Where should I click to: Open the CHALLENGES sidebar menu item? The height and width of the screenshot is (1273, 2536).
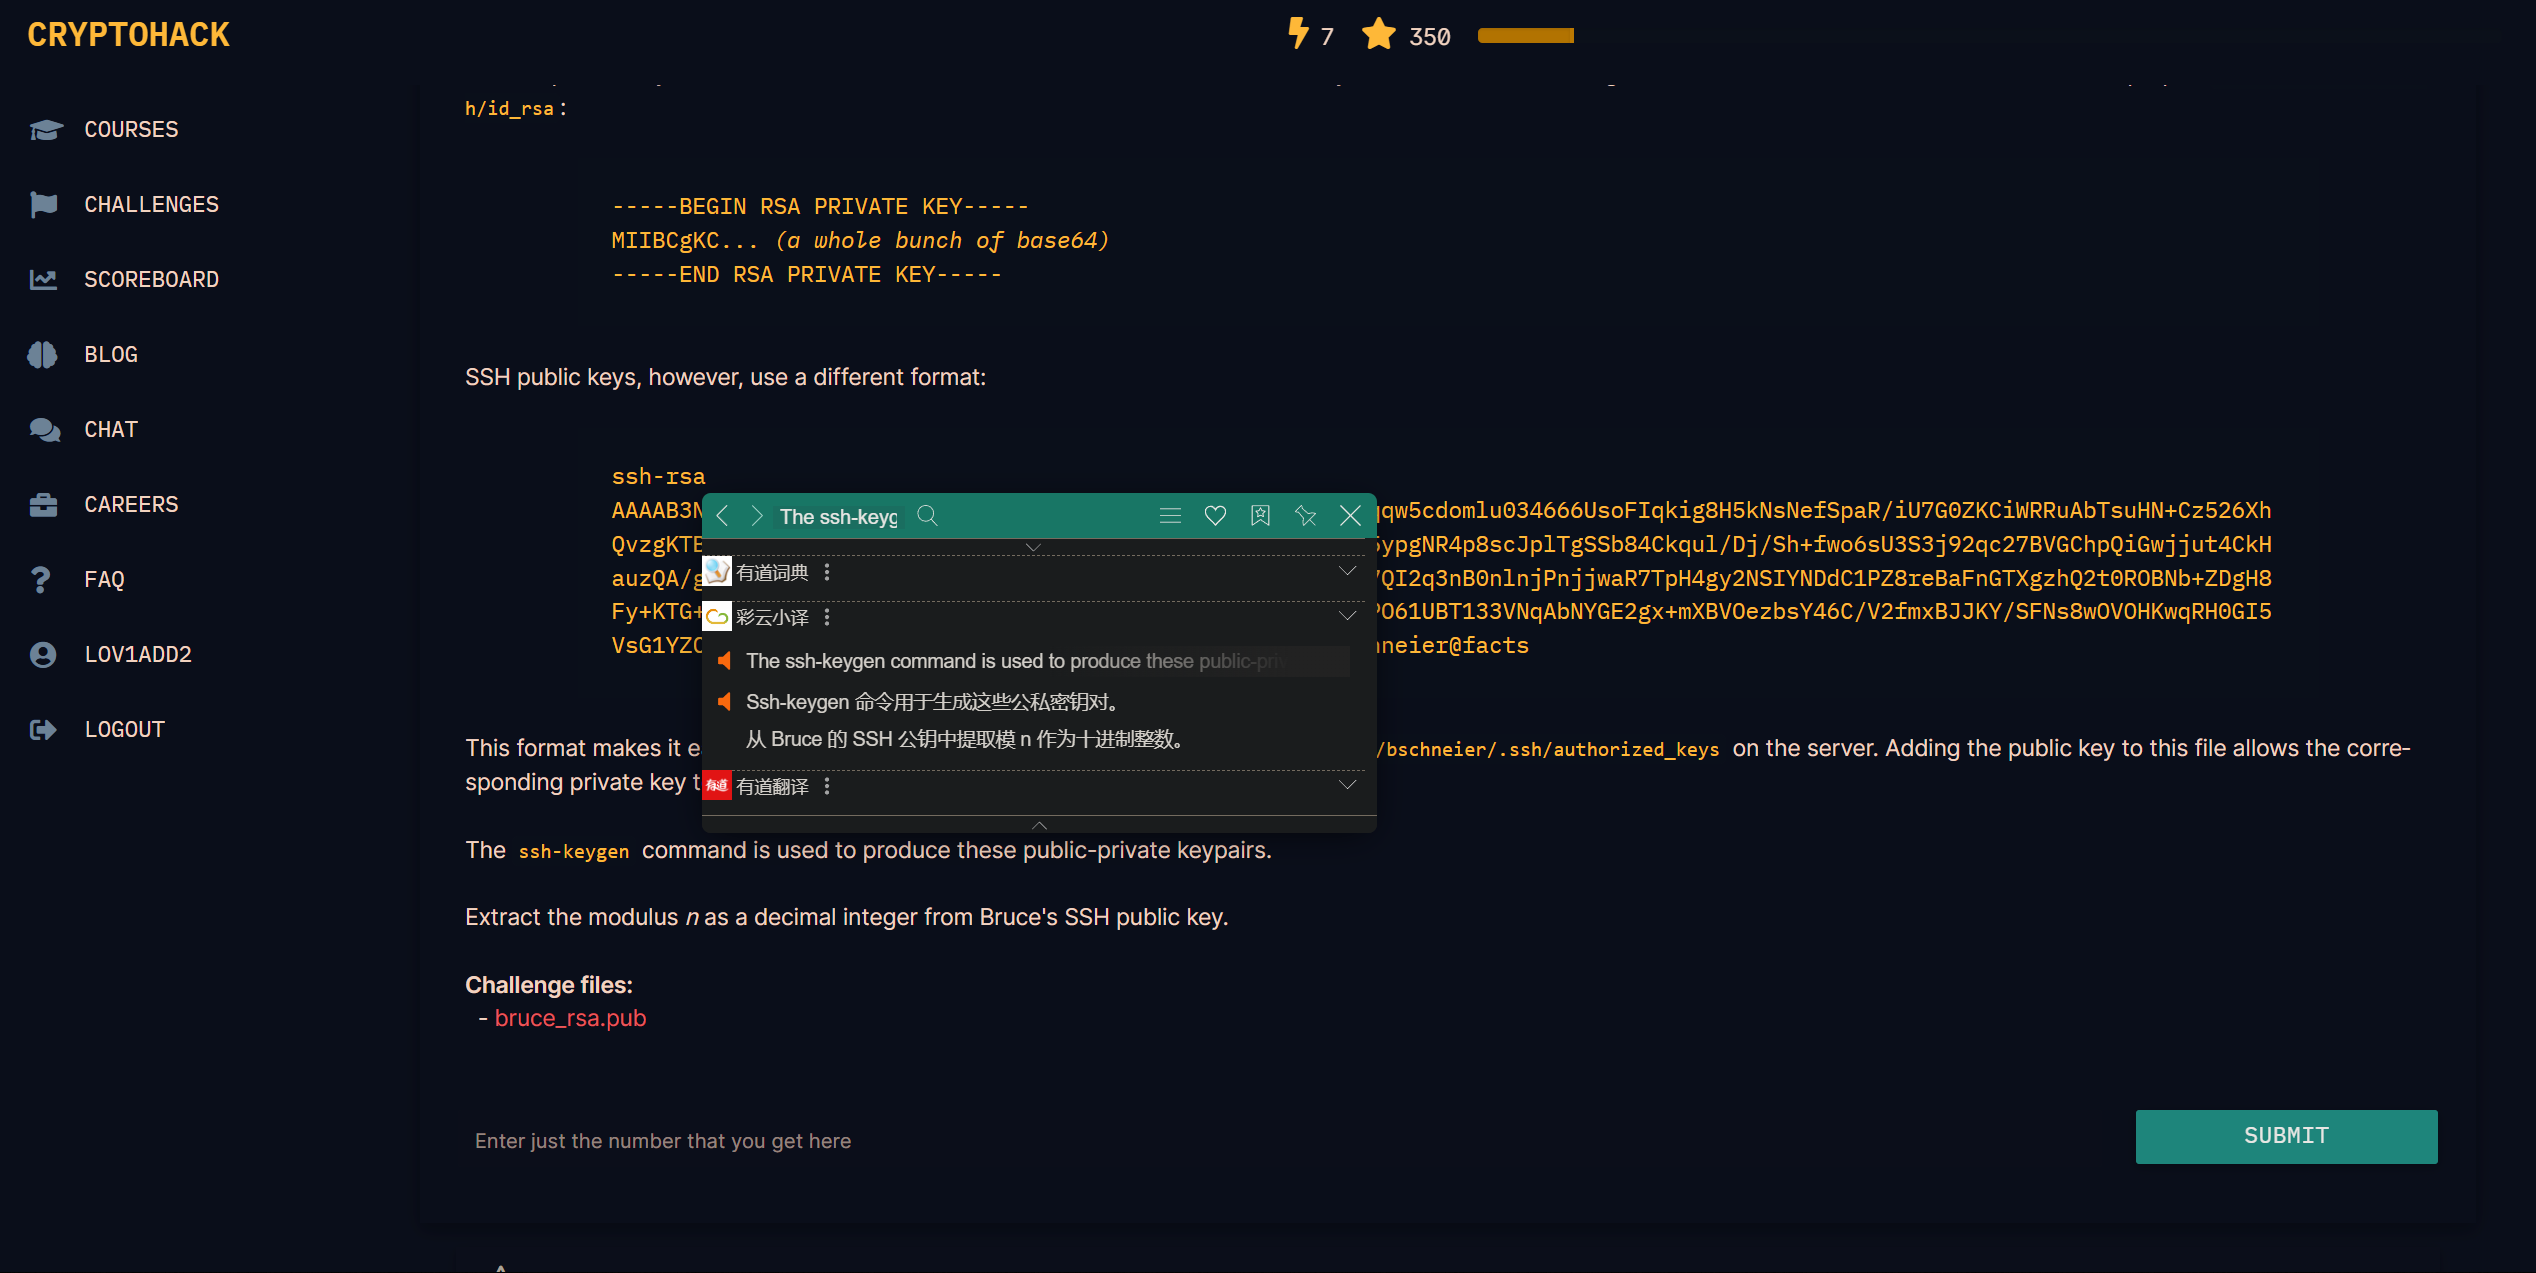point(151,205)
